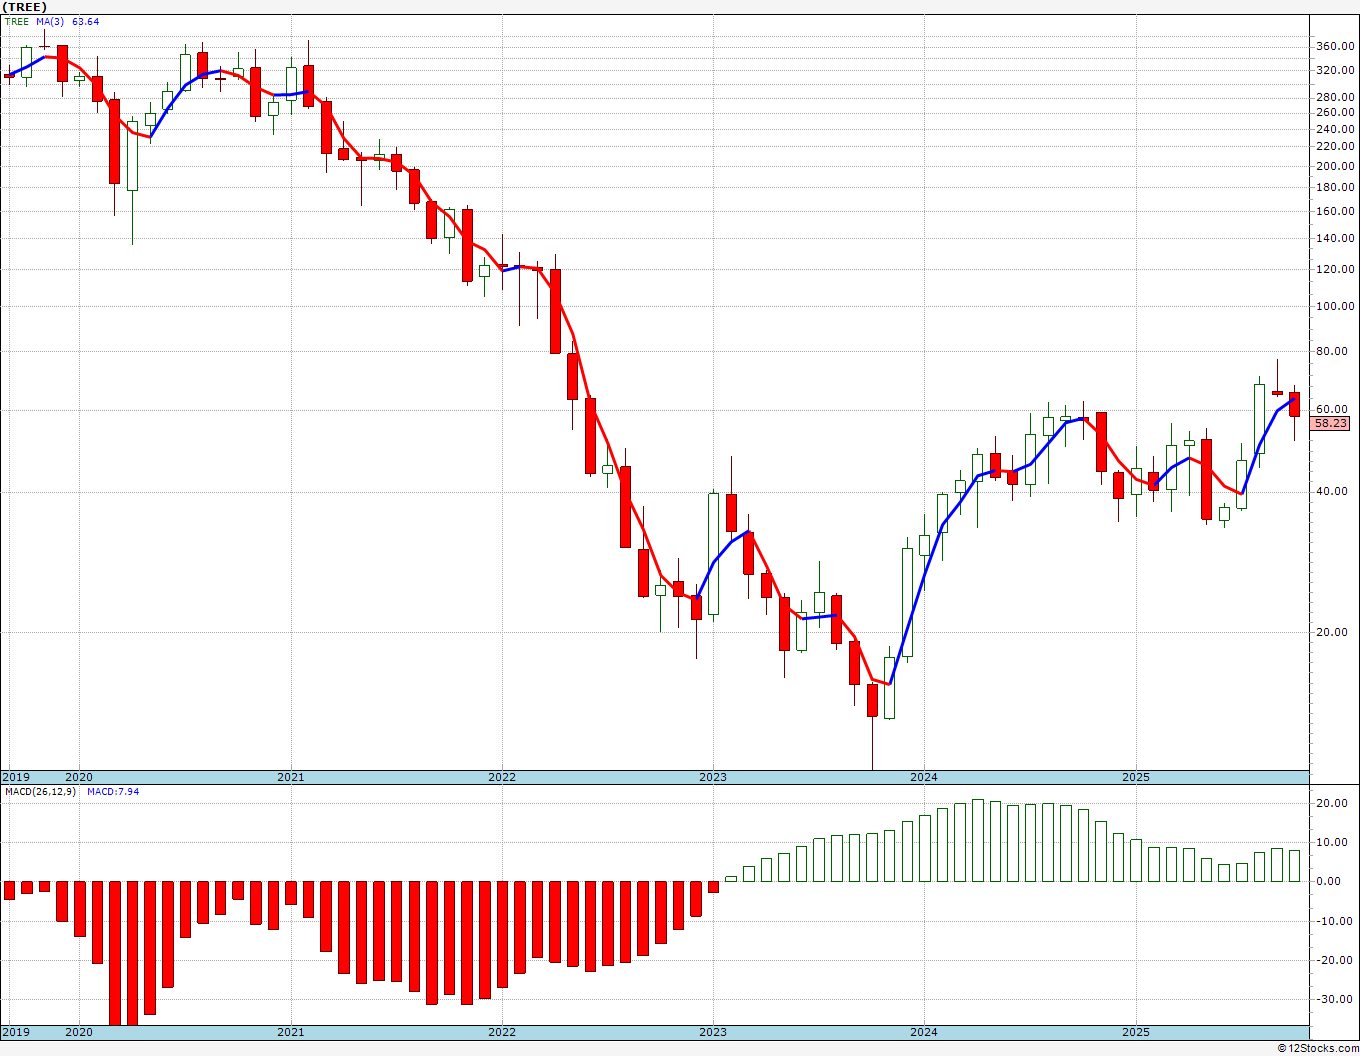
Task: Click the latest red candlestick beside 58.23
Action: click(x=1294, y=405)
